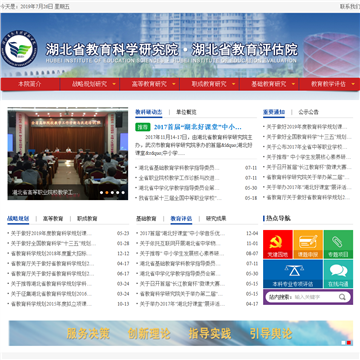Select the white dot on bottom banner
Screen dimensions: 360x360
(343, 342)
